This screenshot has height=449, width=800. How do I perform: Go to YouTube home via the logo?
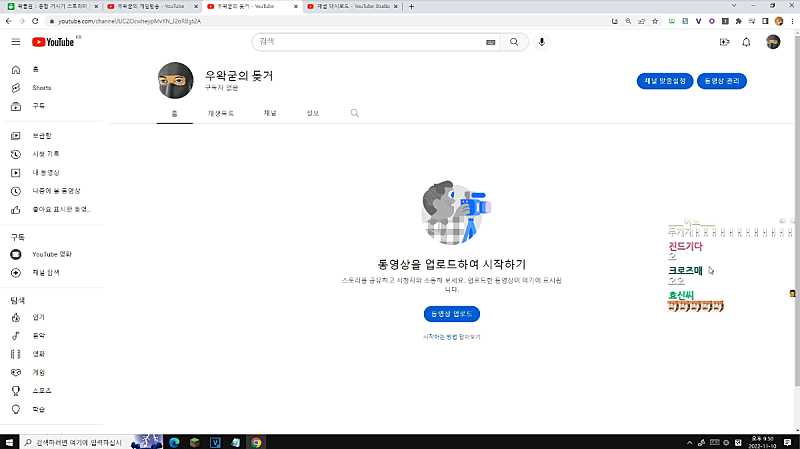53,42
